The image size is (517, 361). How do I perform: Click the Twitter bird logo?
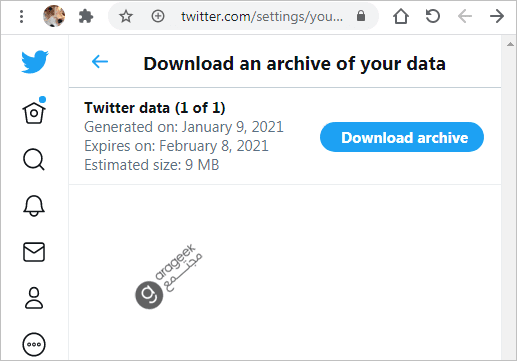[x=35, y=62]
